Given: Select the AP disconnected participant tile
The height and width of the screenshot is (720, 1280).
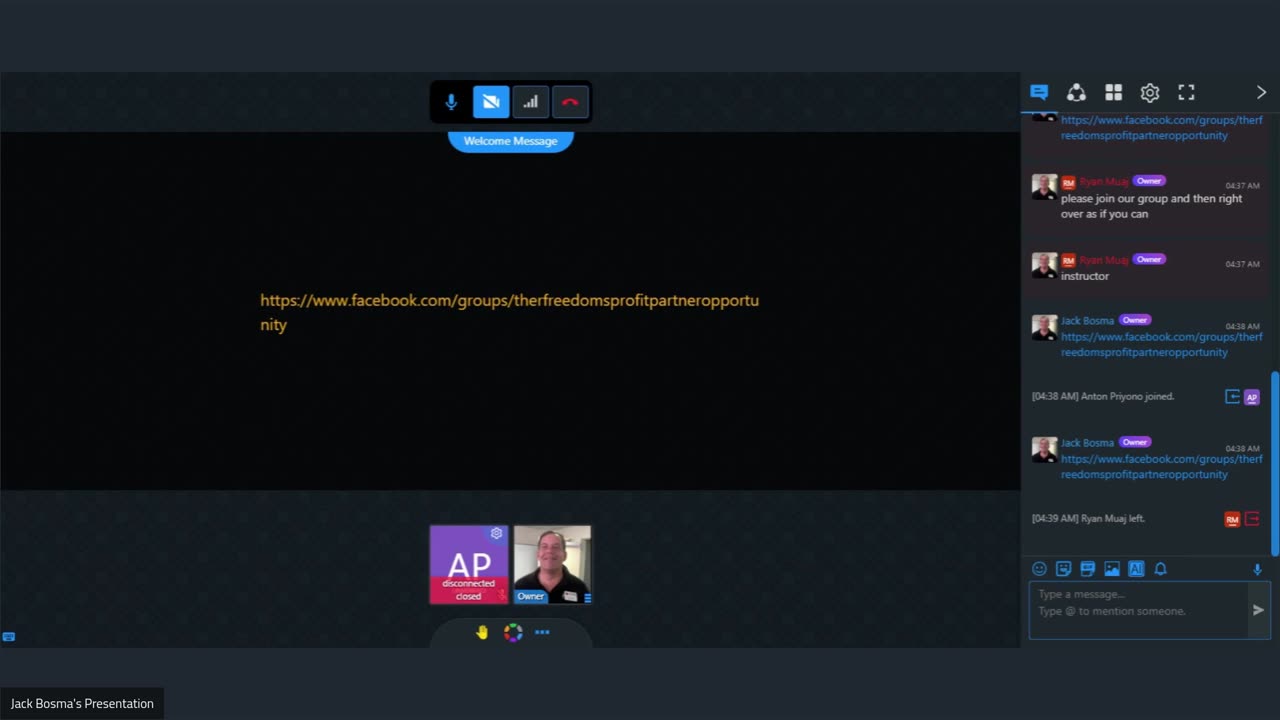Looking at the screenshot, I should [469, 565].
